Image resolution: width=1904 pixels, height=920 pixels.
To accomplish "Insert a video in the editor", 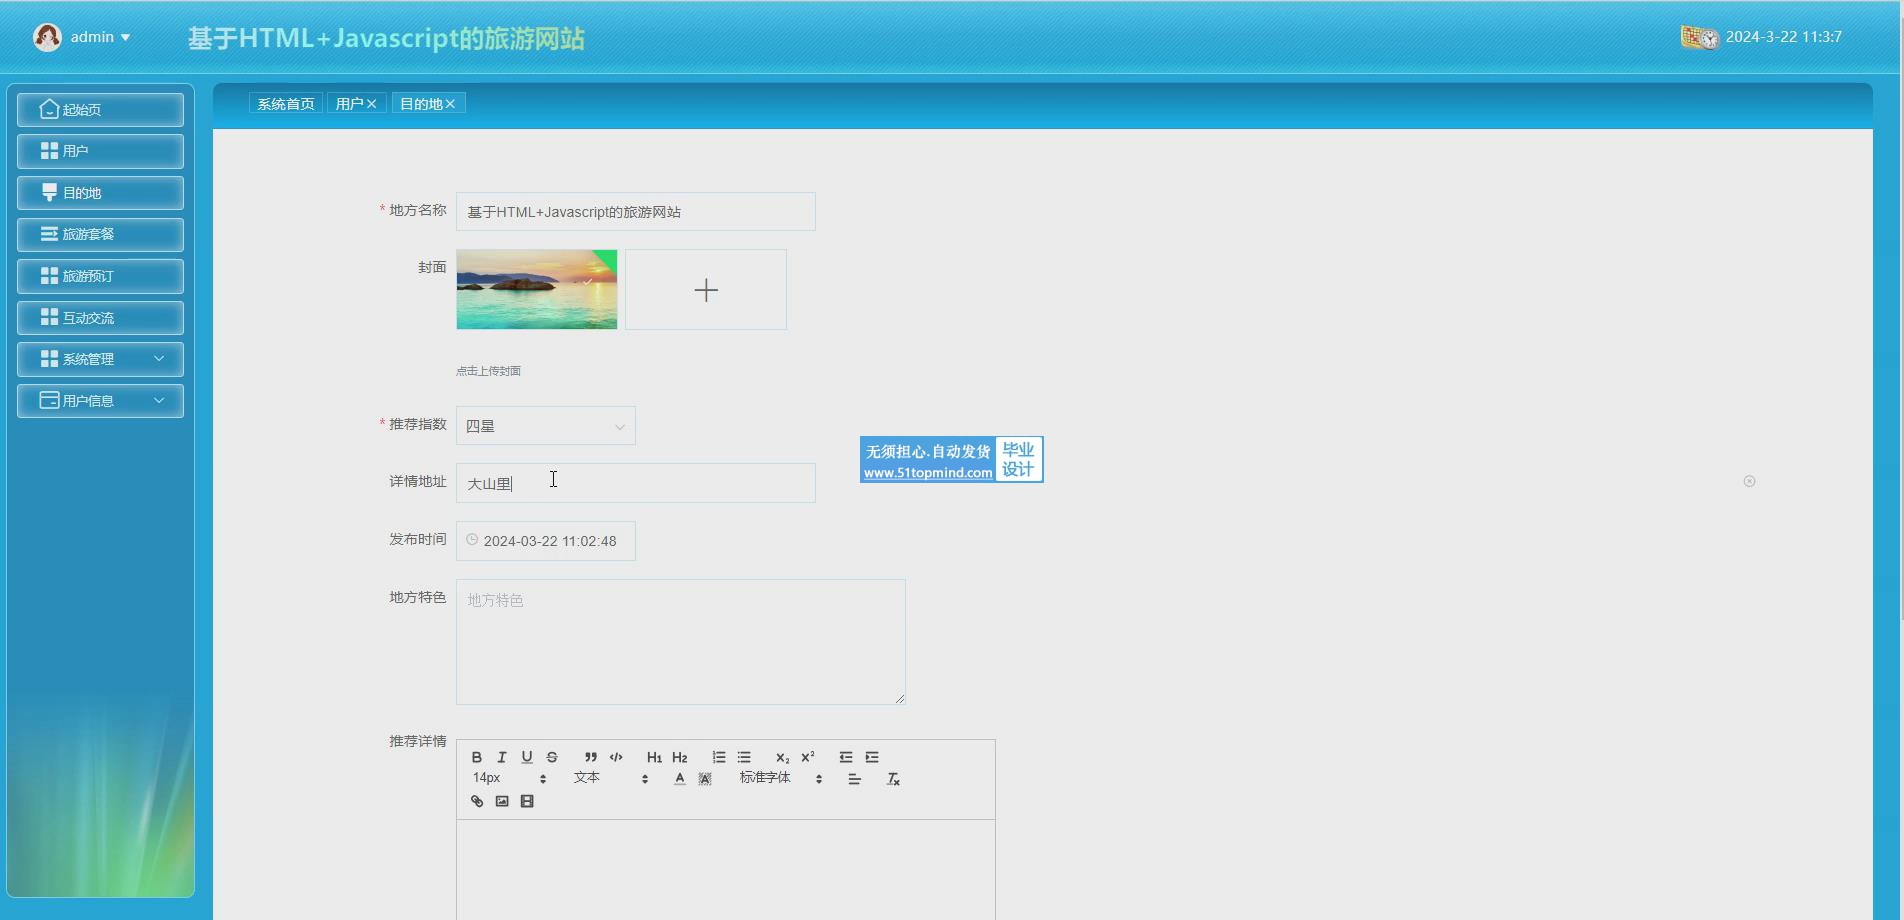I will tap(527, 801).
